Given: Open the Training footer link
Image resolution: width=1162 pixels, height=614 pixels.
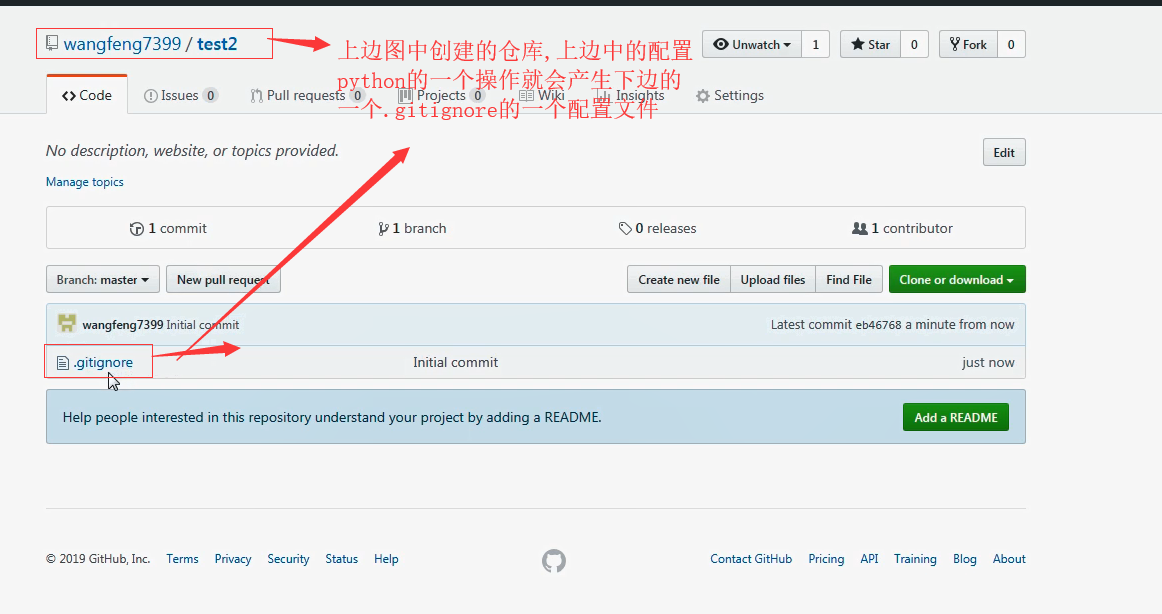Looking at the screenshot, I should point(915,558).
